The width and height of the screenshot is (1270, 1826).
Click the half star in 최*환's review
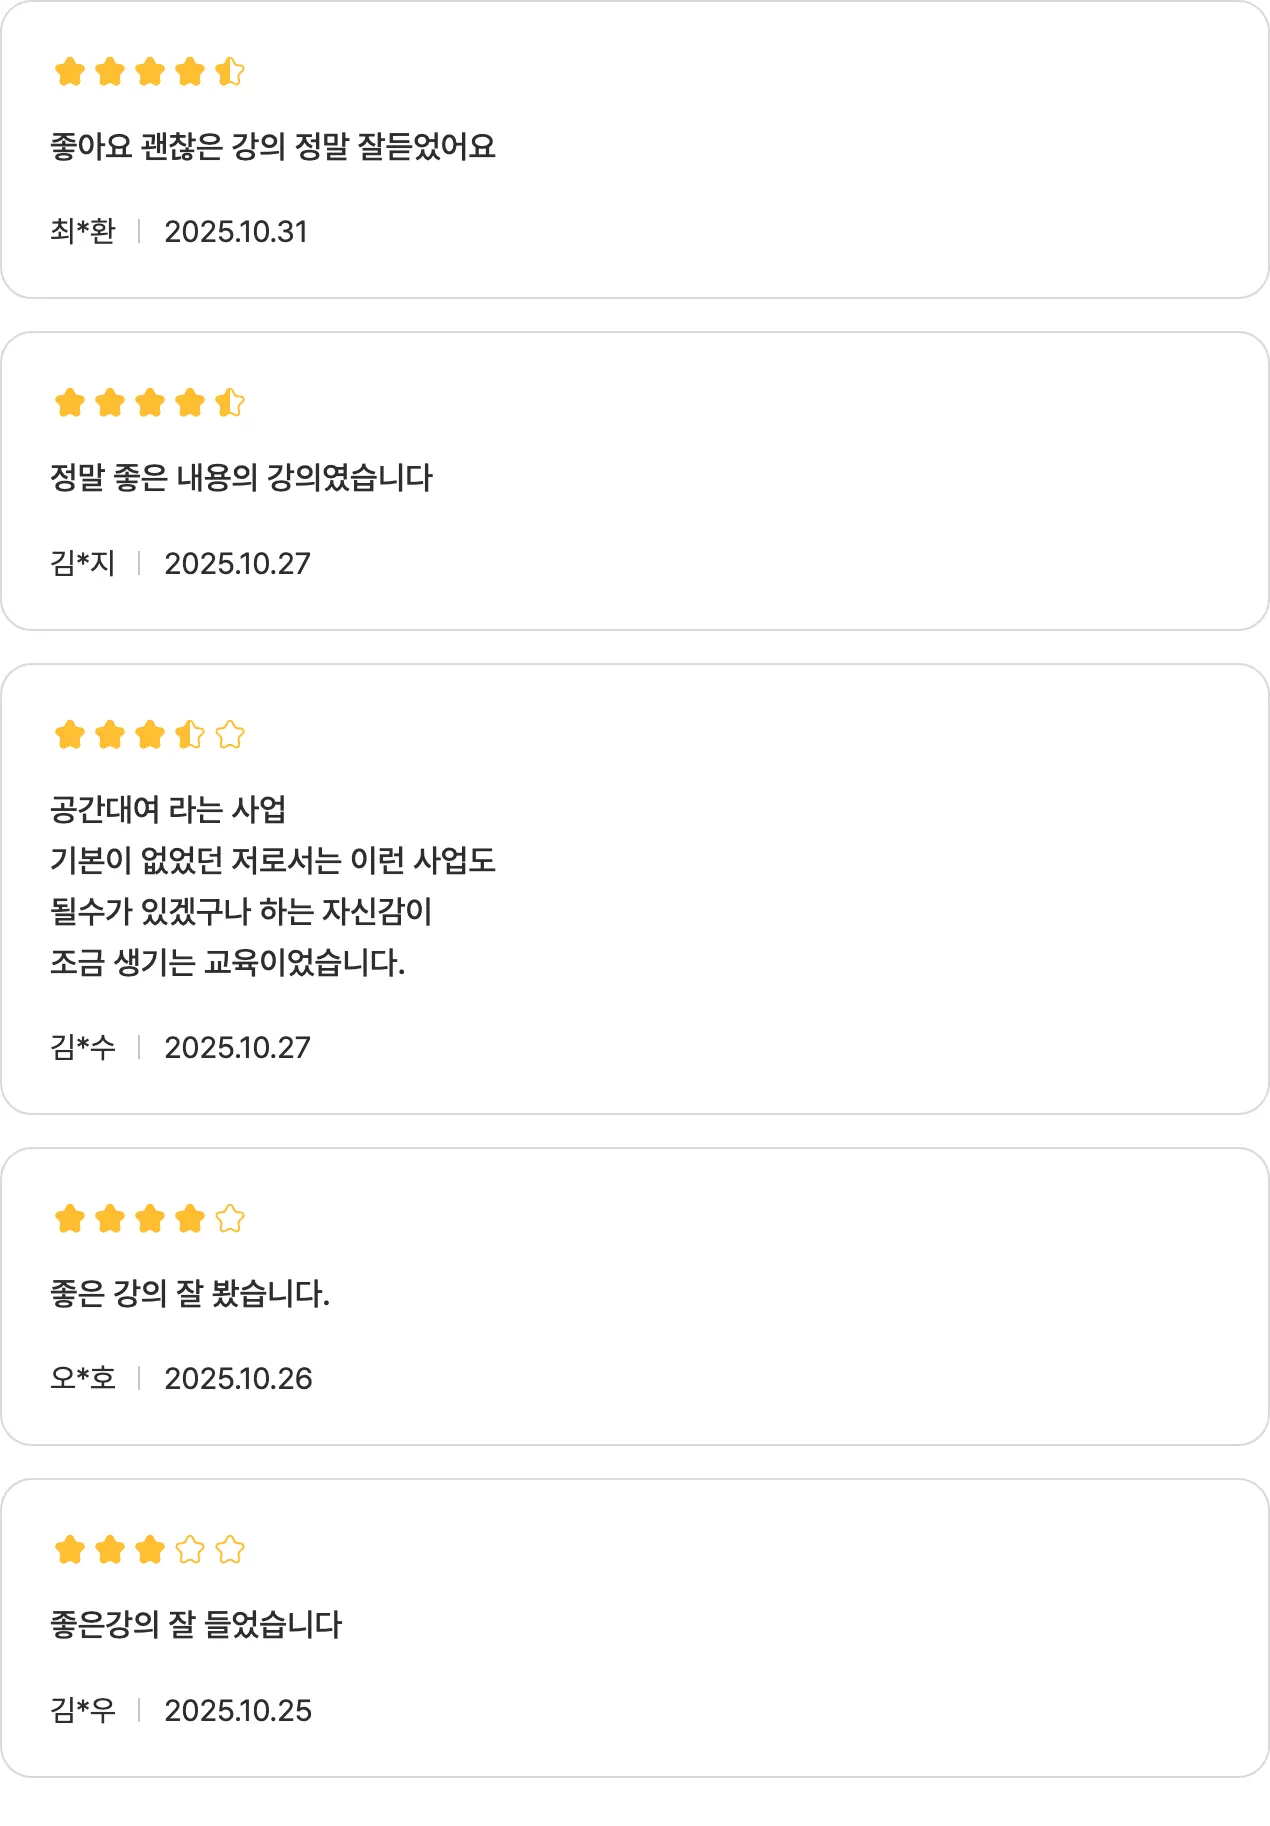230,72
